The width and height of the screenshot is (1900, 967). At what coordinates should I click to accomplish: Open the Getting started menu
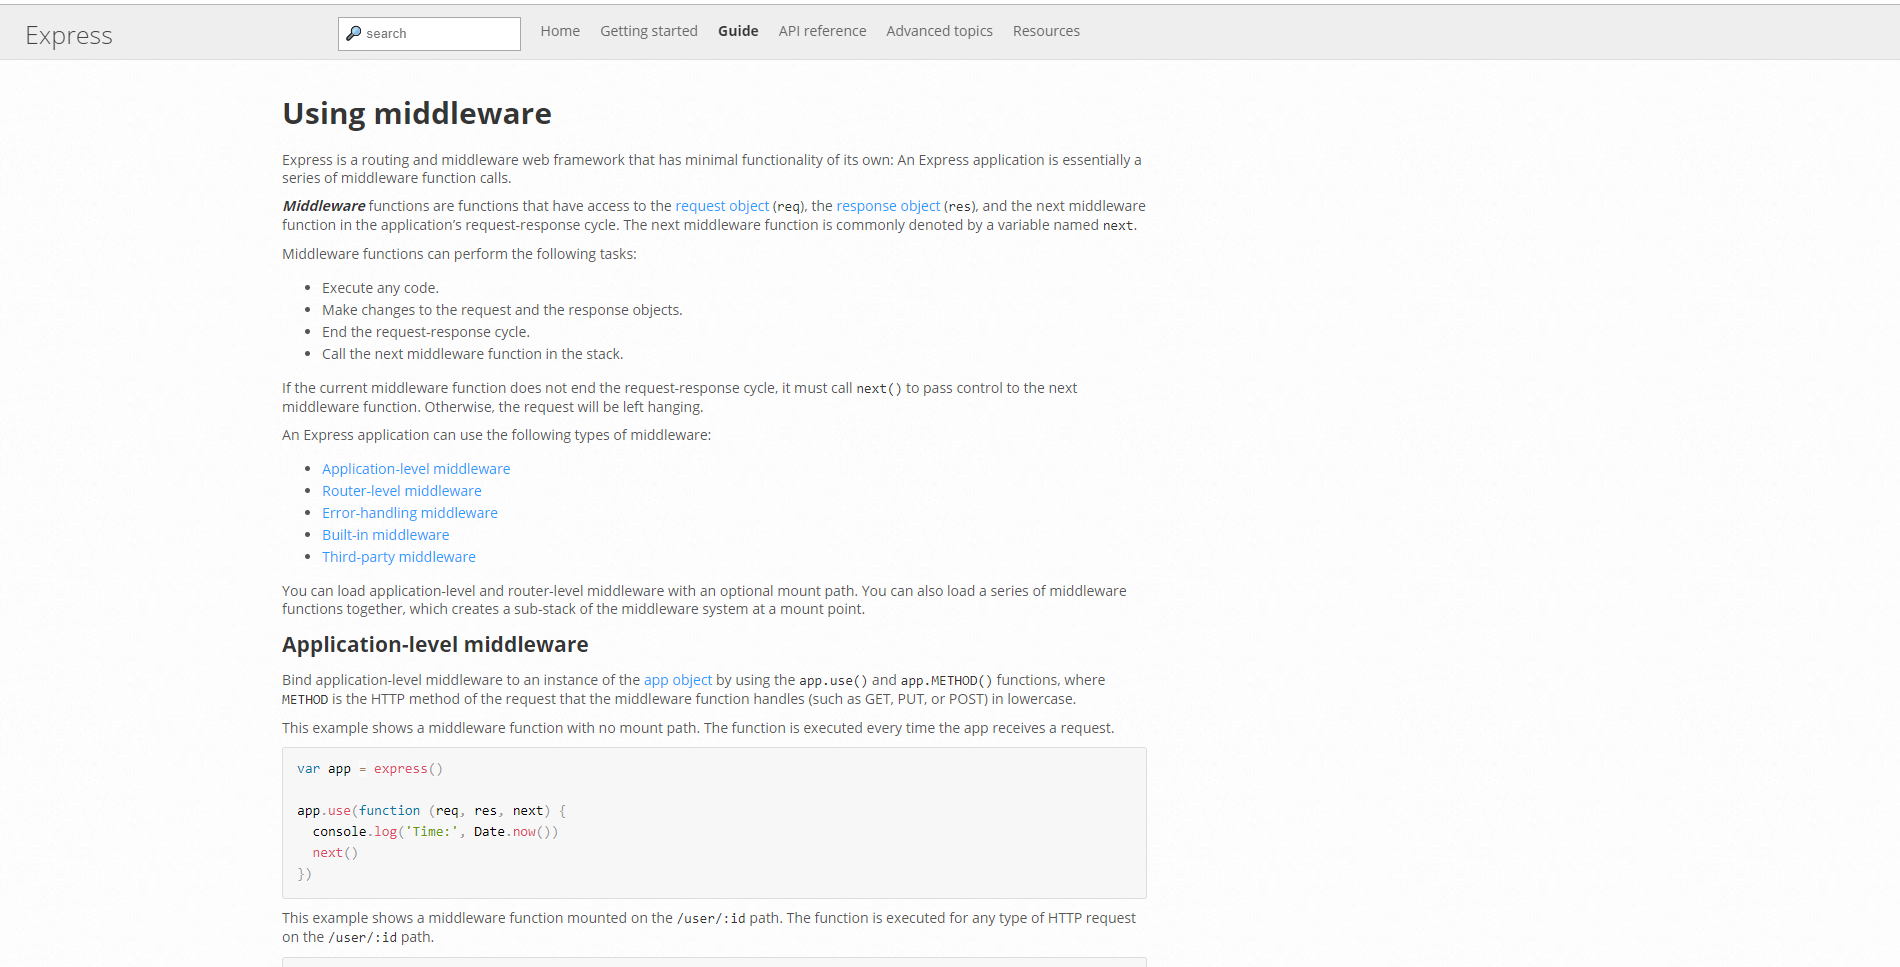pyautogui.click(x=649, y=31)
